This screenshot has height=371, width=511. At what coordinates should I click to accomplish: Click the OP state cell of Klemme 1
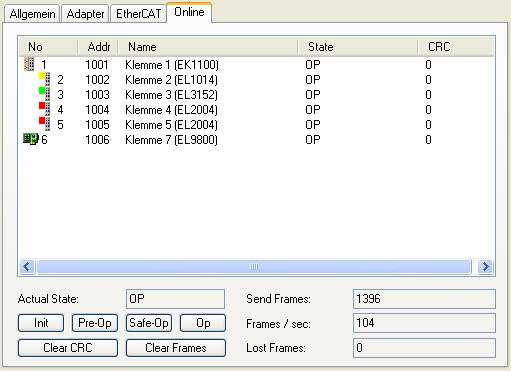coord(313,65)
